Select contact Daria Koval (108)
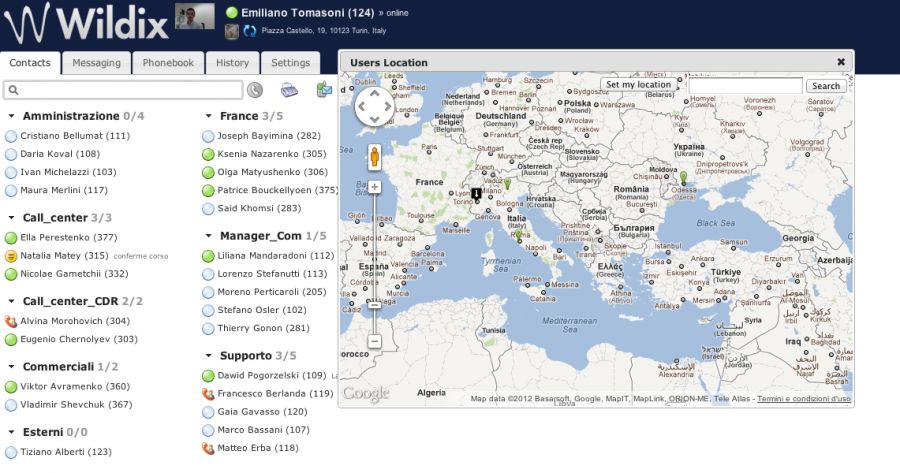 point(60,154)
